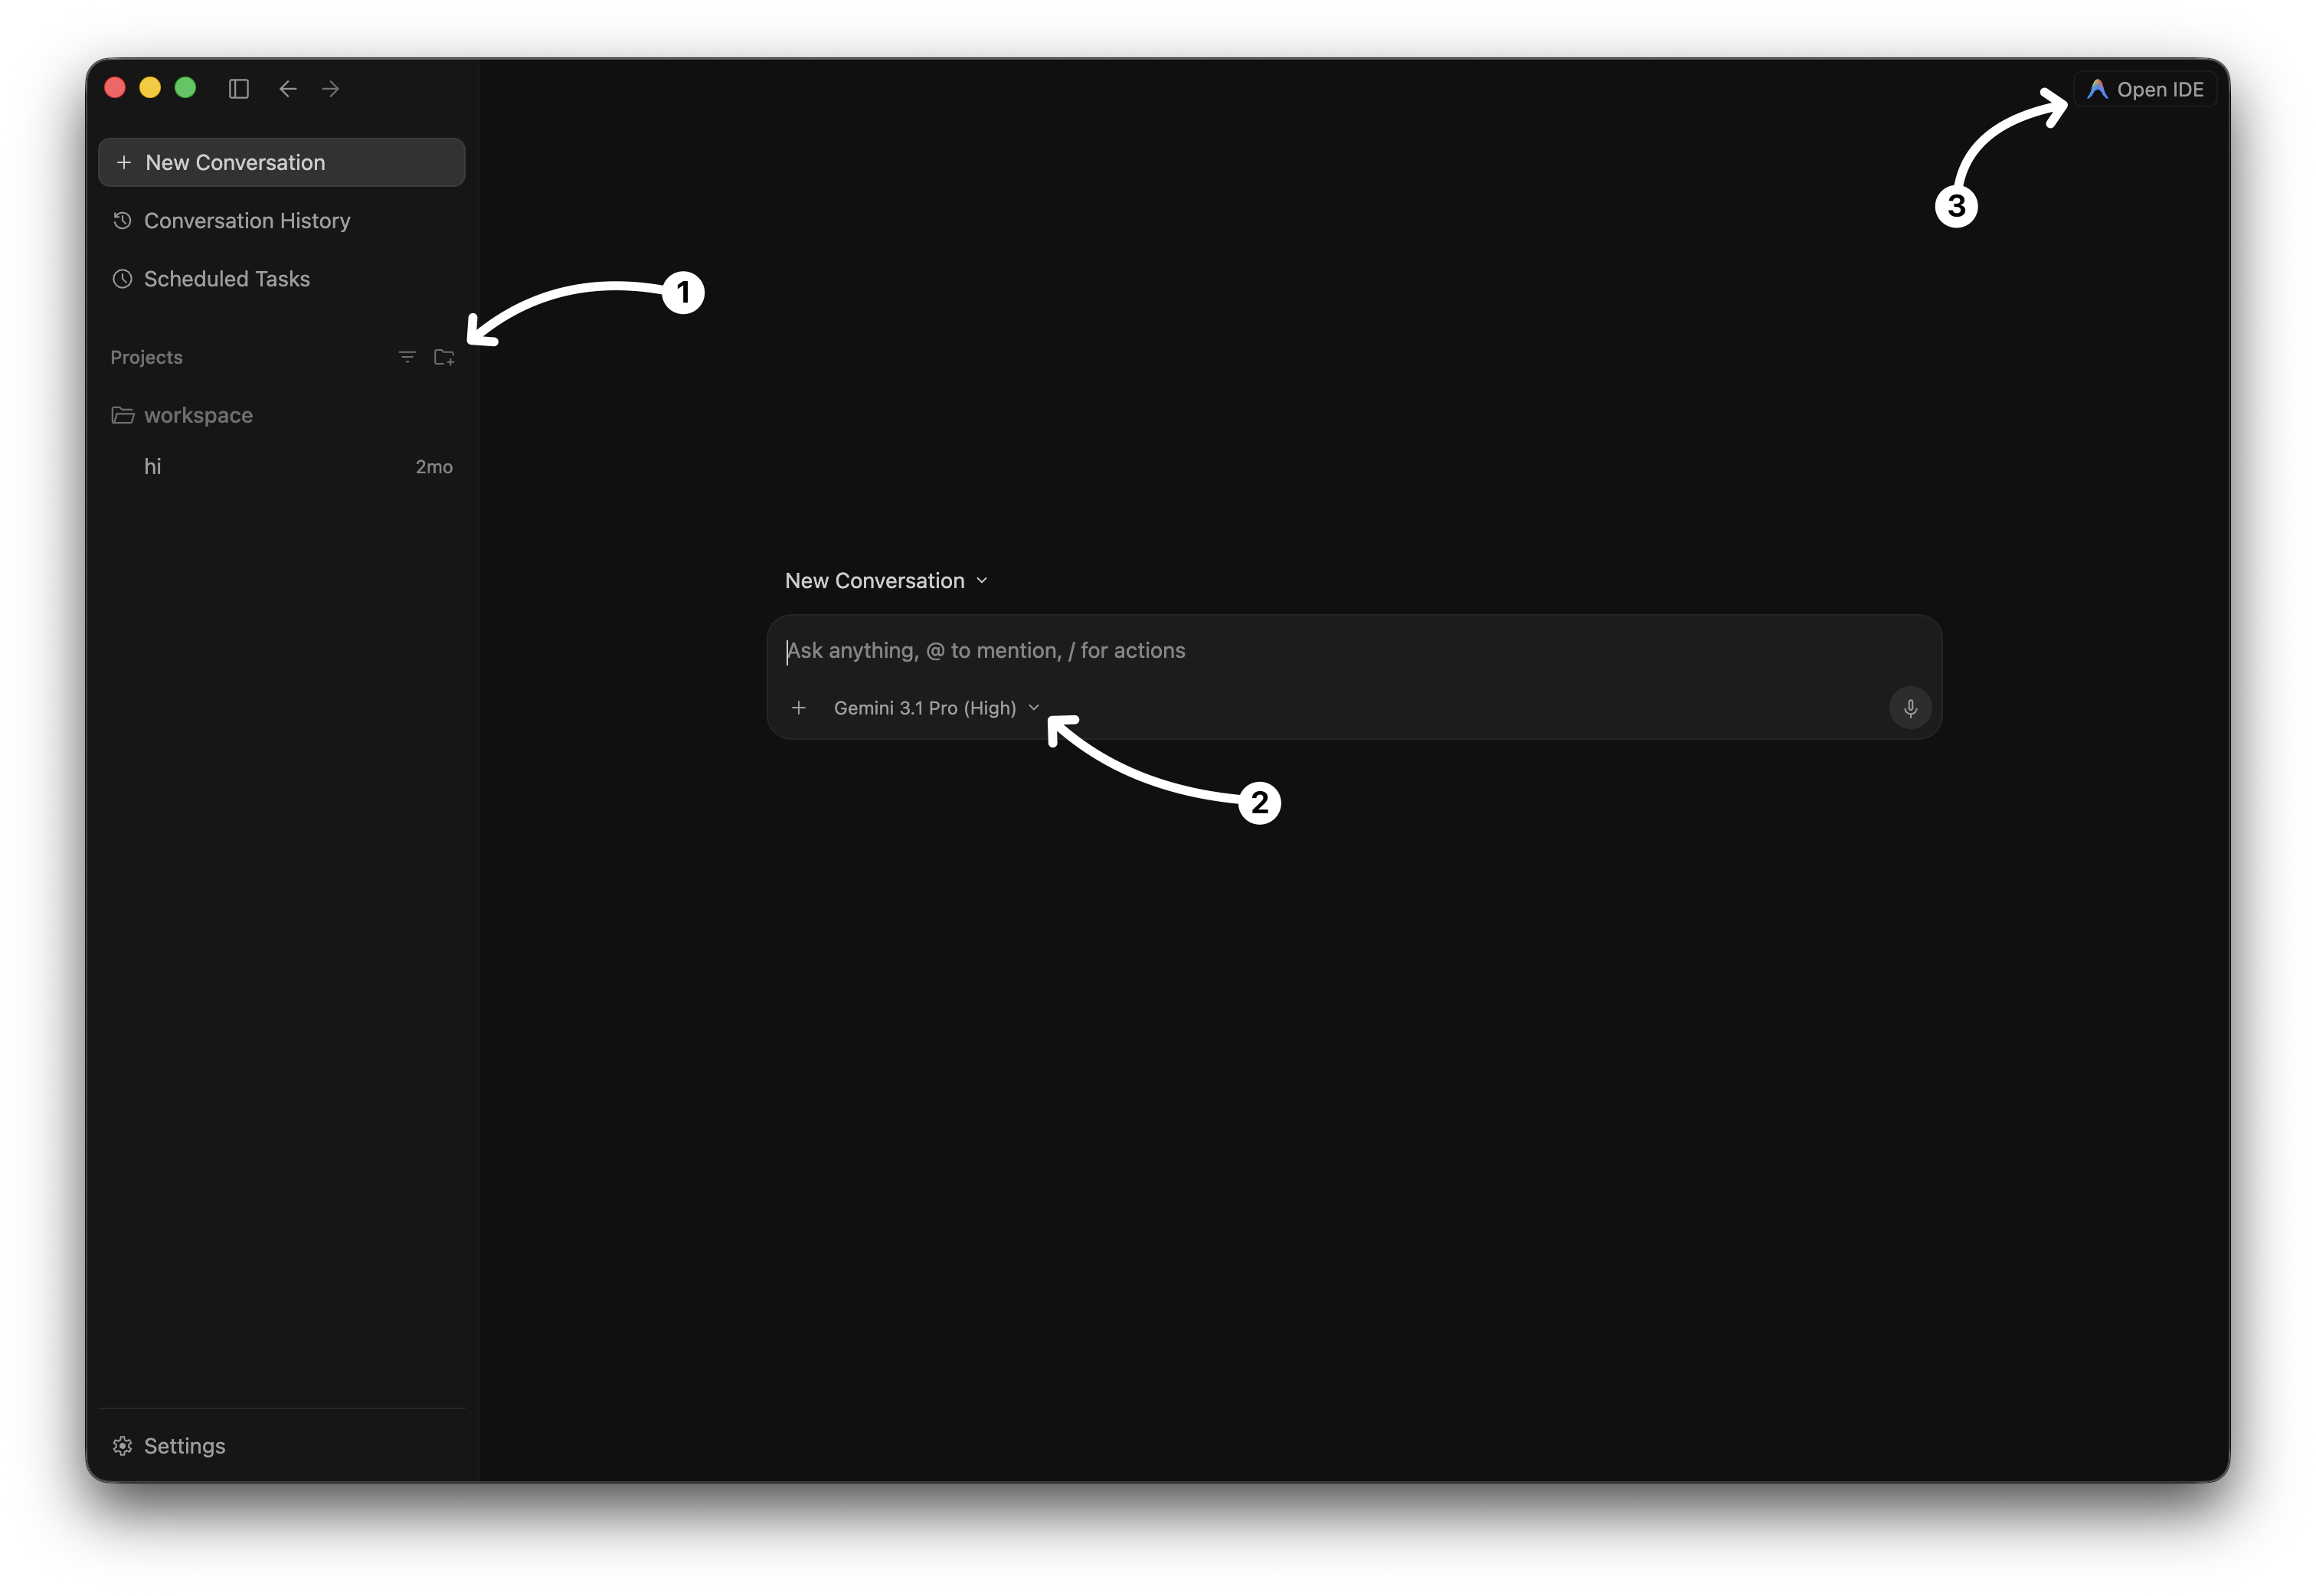This screenshot has width=2316, height=1596.
Task: Expand the New Conversation title dropdown
Action: [887, 581]
